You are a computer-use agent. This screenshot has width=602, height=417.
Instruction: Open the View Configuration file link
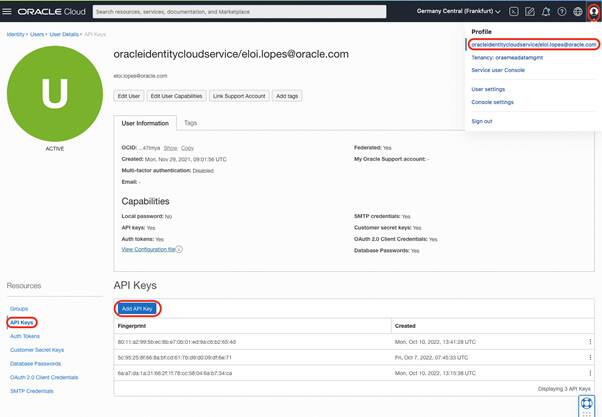(x=149, y=249)
